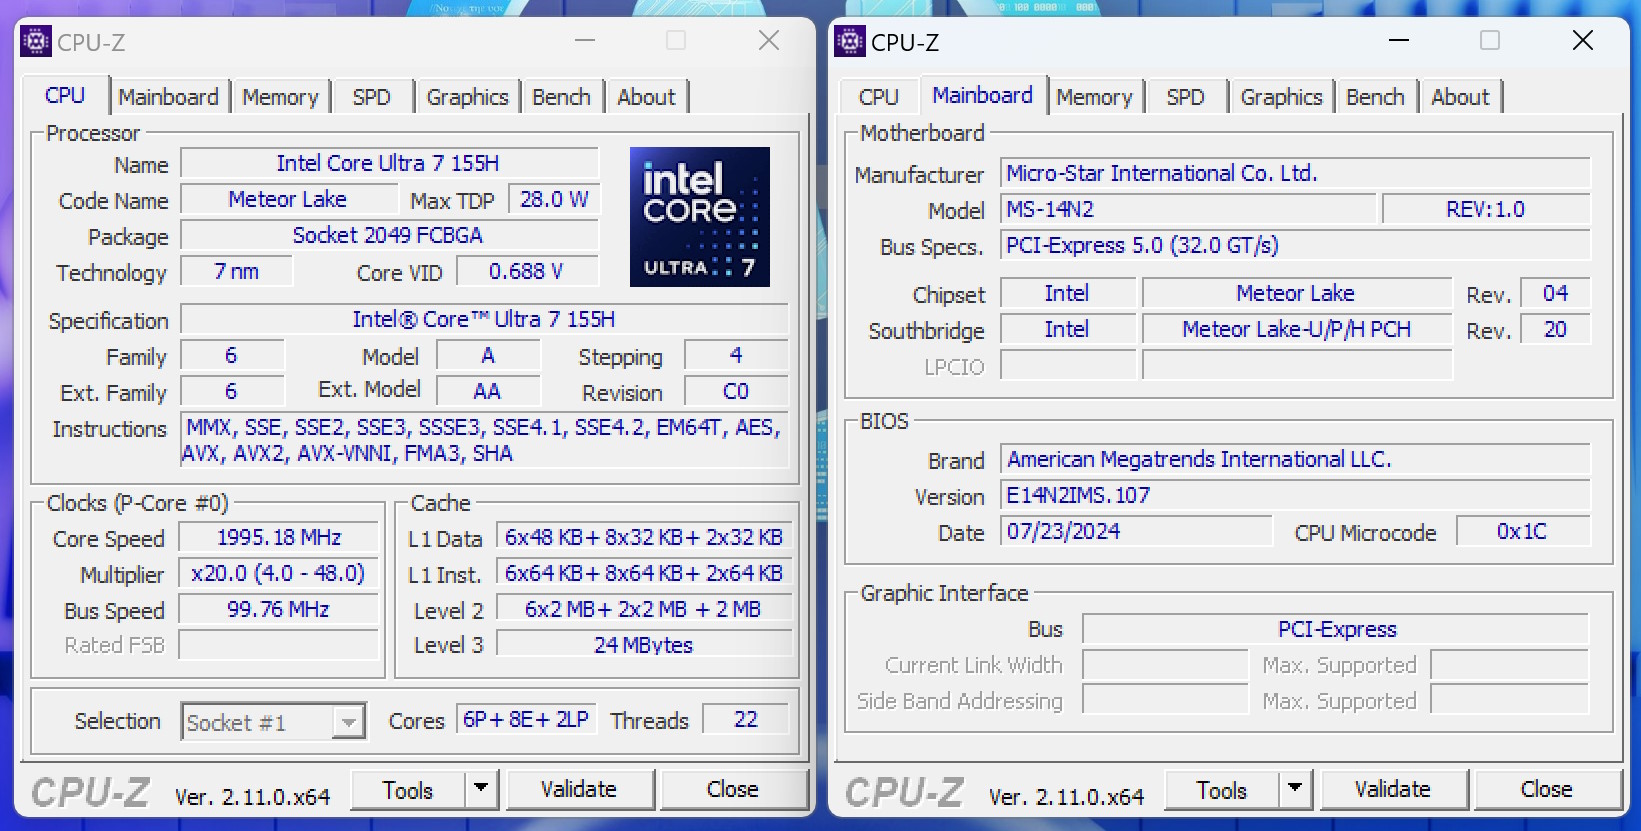Image resolution: width=1641 pixels, height=831 pixels.
Task: Click CPU Microcode value 0x1C
Action: 1523,531
